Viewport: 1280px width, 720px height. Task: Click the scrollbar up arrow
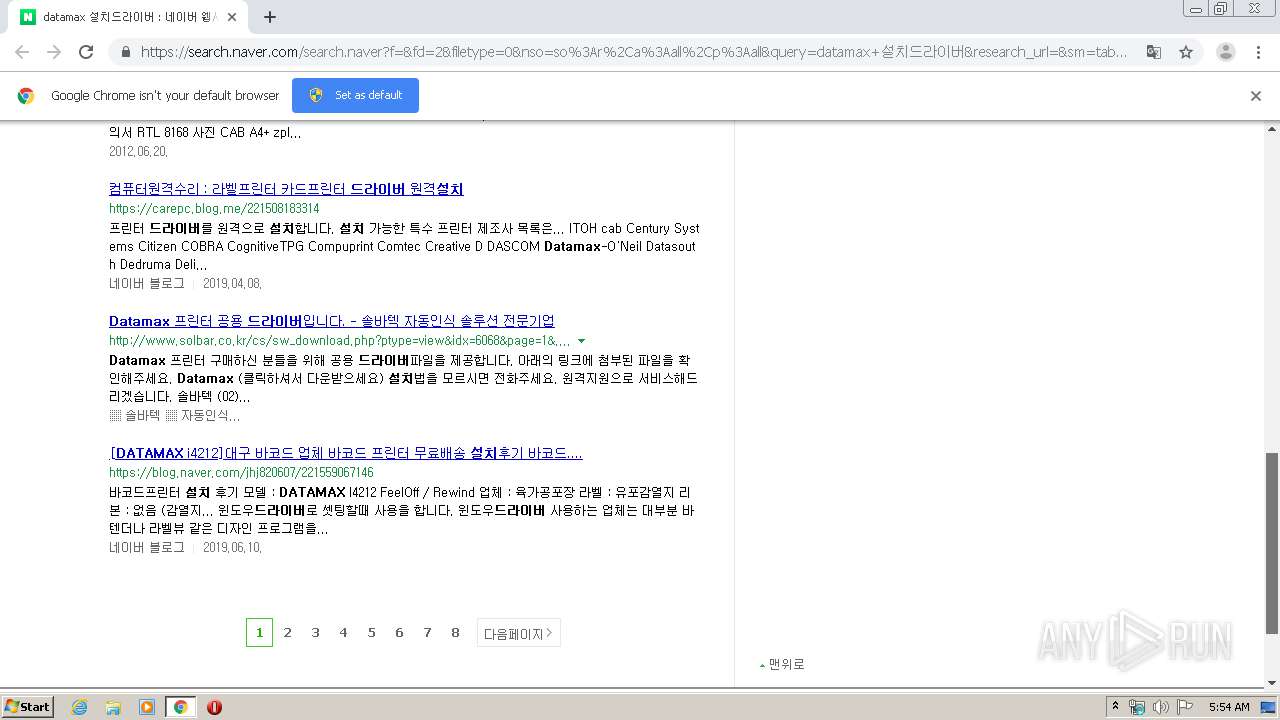pyautogui.click(x=1272, y=128)
